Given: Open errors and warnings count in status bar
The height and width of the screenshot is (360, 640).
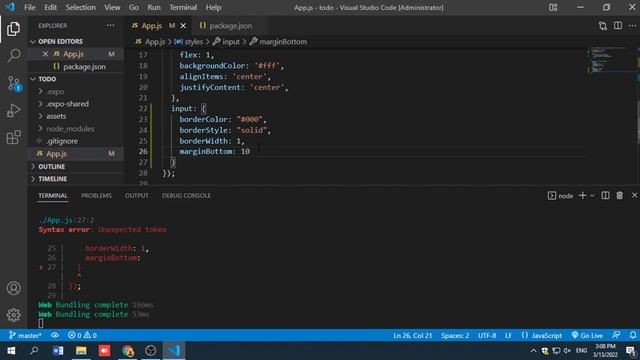Looking at the screenshot, I should [82, 336].
